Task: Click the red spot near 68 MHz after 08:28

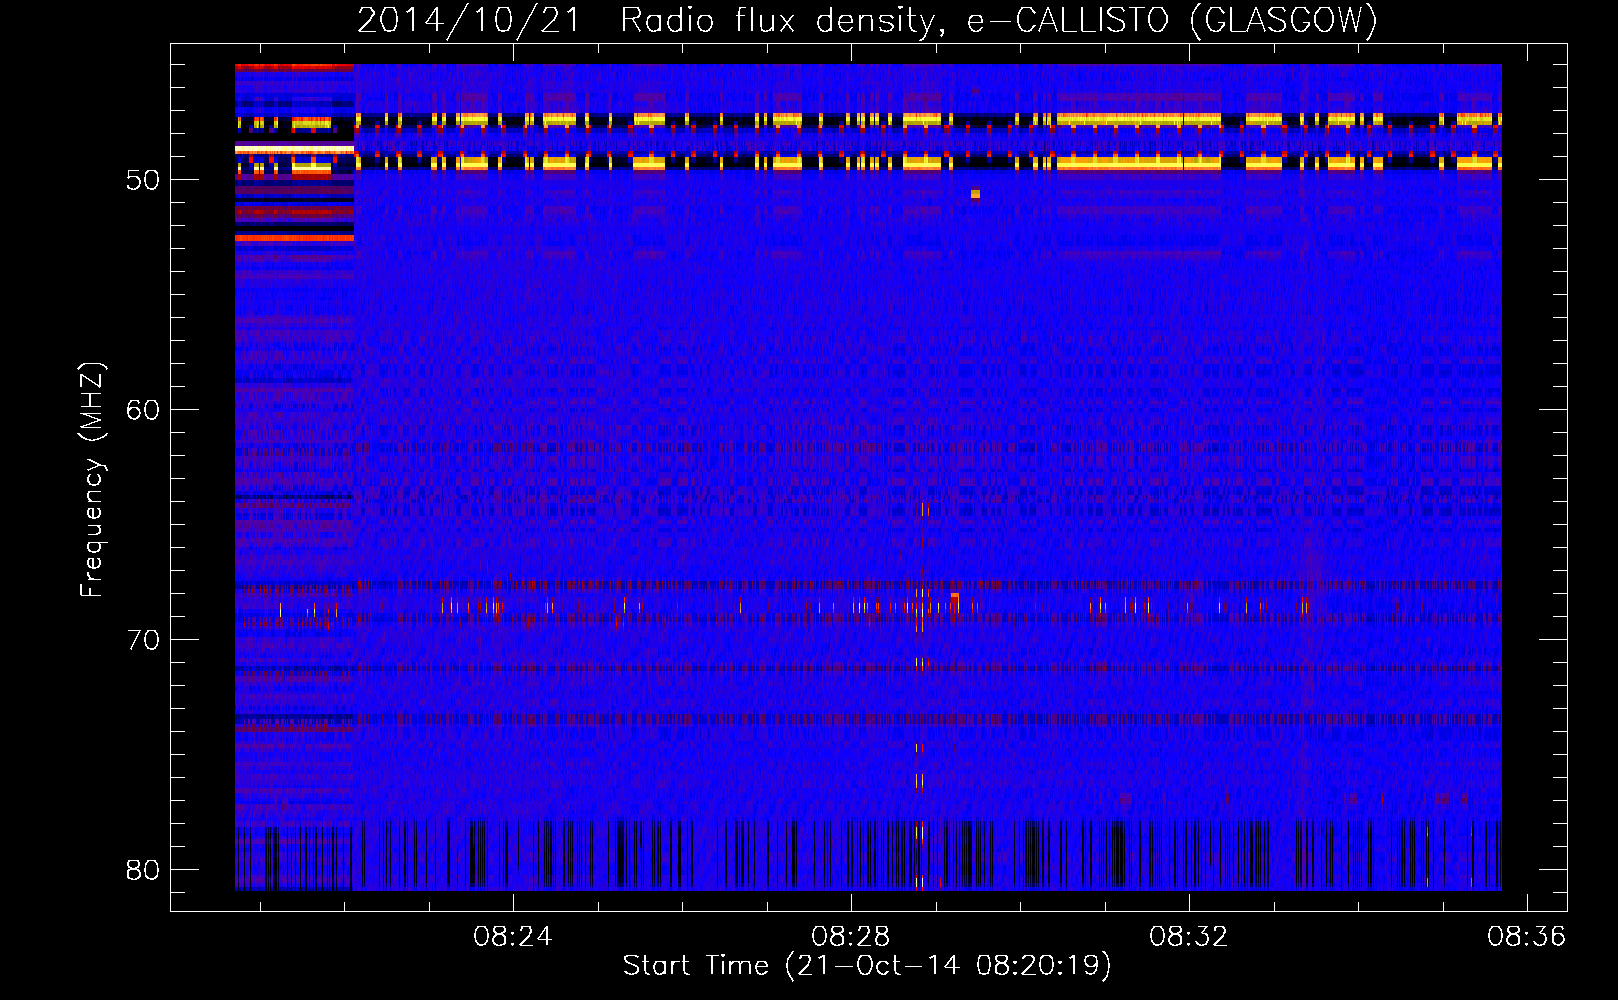Action: (955, 598)
